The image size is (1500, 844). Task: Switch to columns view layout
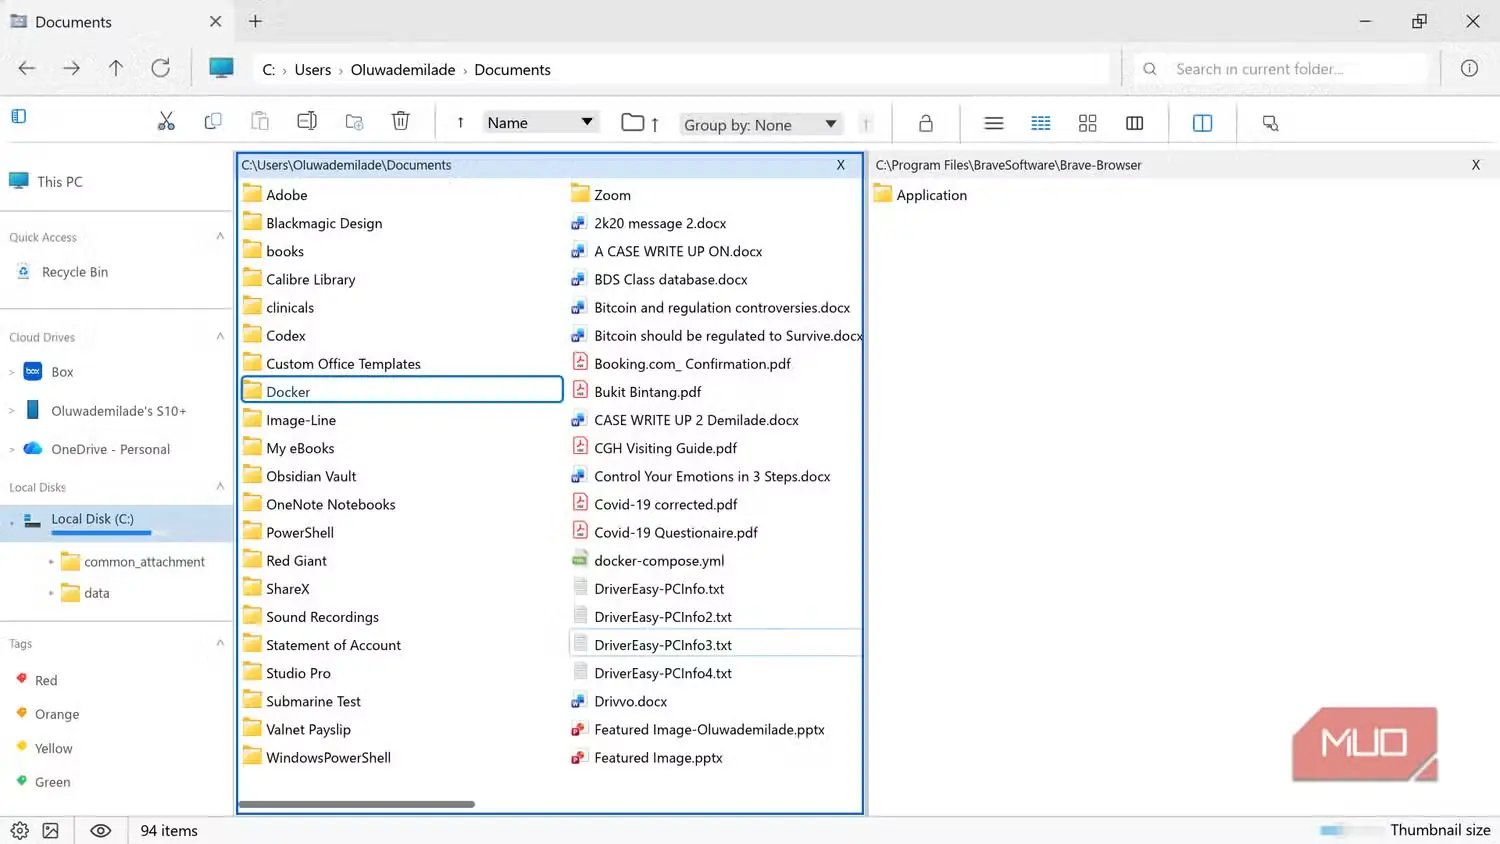click(x=1135, y=123)
